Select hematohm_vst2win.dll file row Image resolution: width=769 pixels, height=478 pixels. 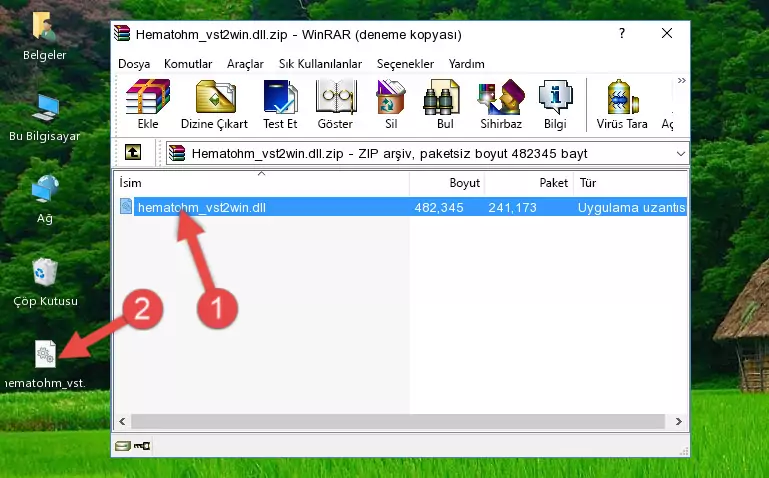coord(401,207)
